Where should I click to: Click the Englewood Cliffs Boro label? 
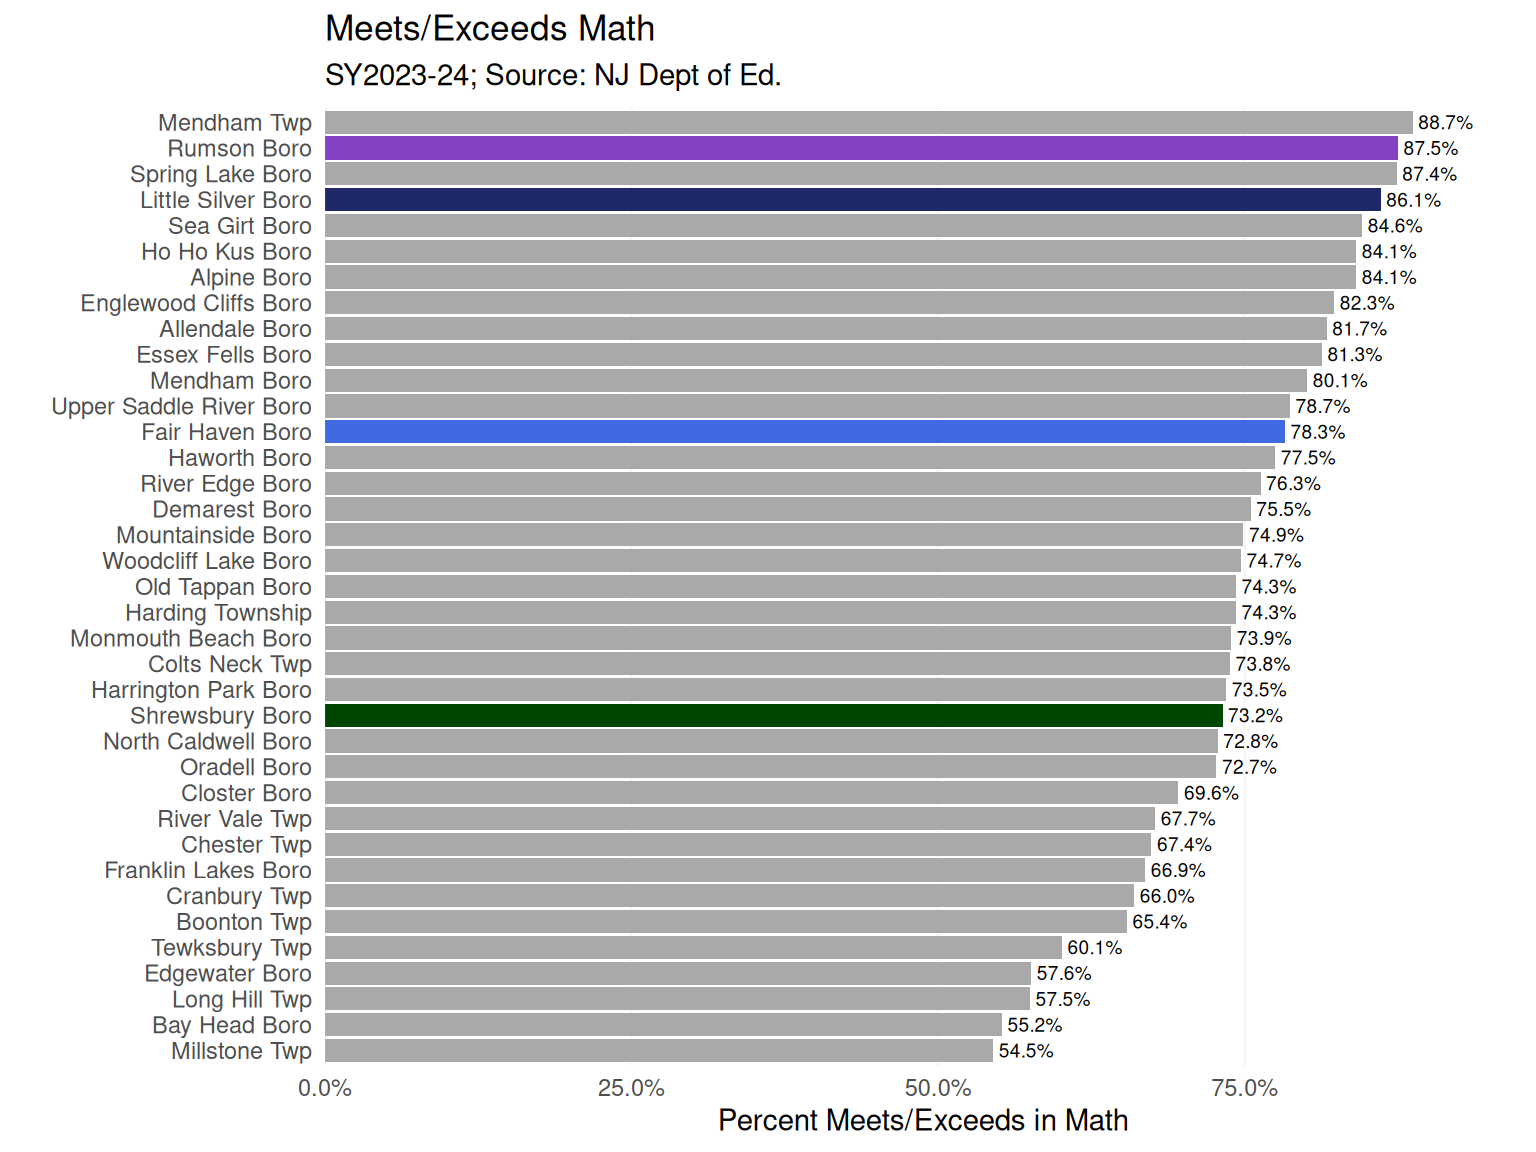(196, 303)
